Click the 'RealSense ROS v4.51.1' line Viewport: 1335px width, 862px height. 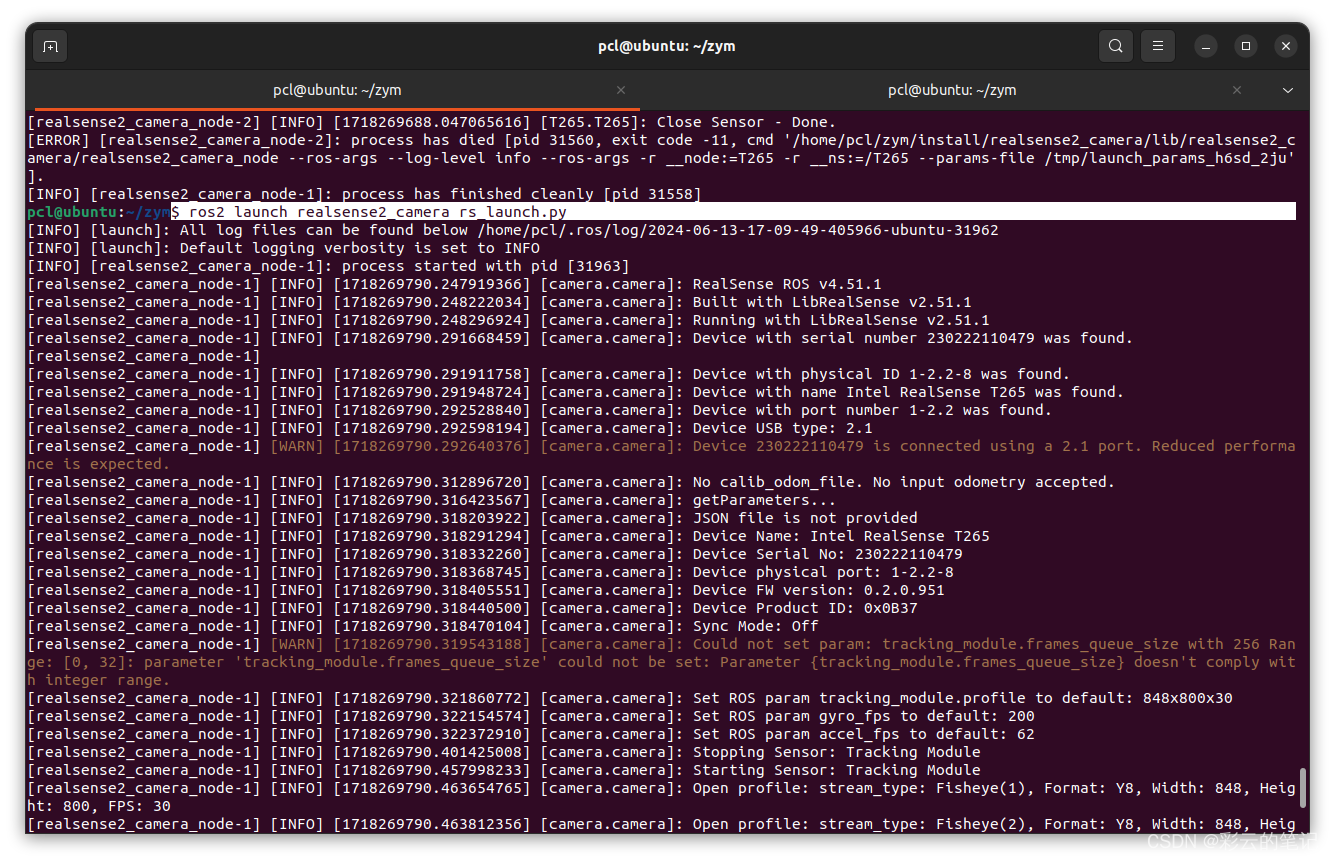pyautogui.click(x=454, y=284)
